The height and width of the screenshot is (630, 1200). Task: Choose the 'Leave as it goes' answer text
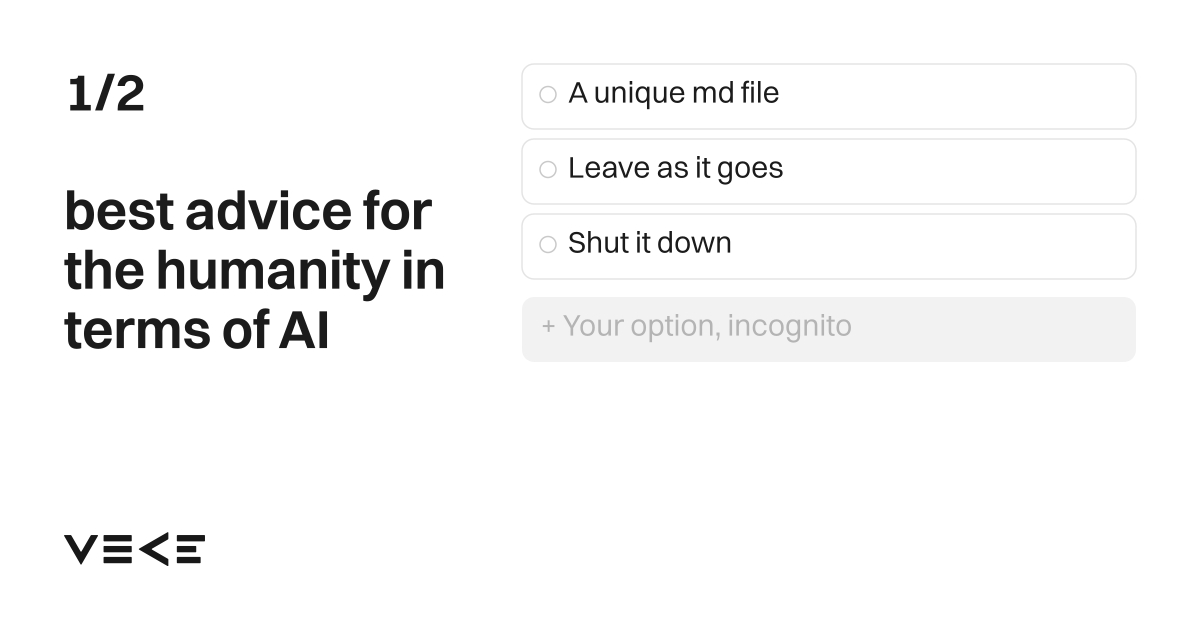tap(675, 168)
